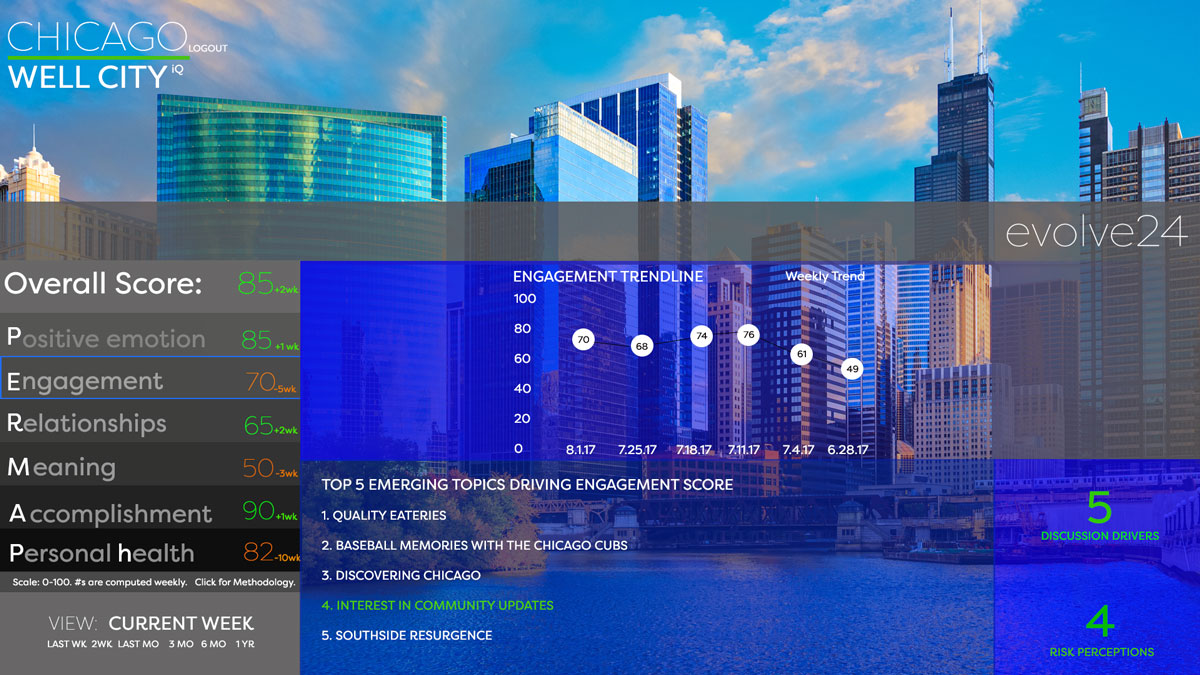
Task: Open the Personal health score row
Action: (x=150, y=552)
